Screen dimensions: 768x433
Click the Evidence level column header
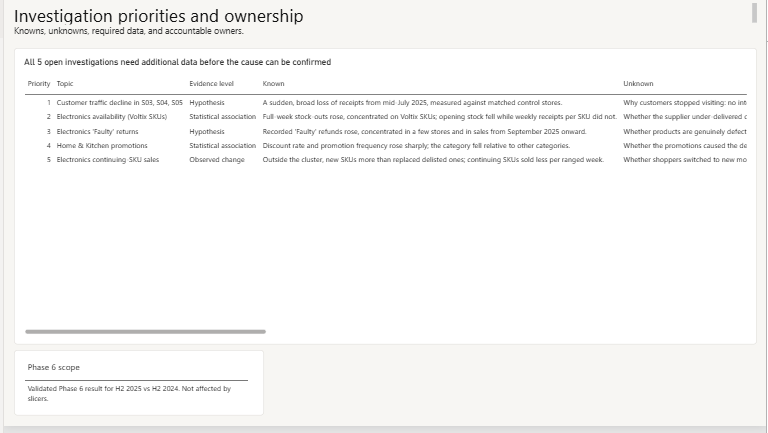pyautogui.click(x=212, y=84)
